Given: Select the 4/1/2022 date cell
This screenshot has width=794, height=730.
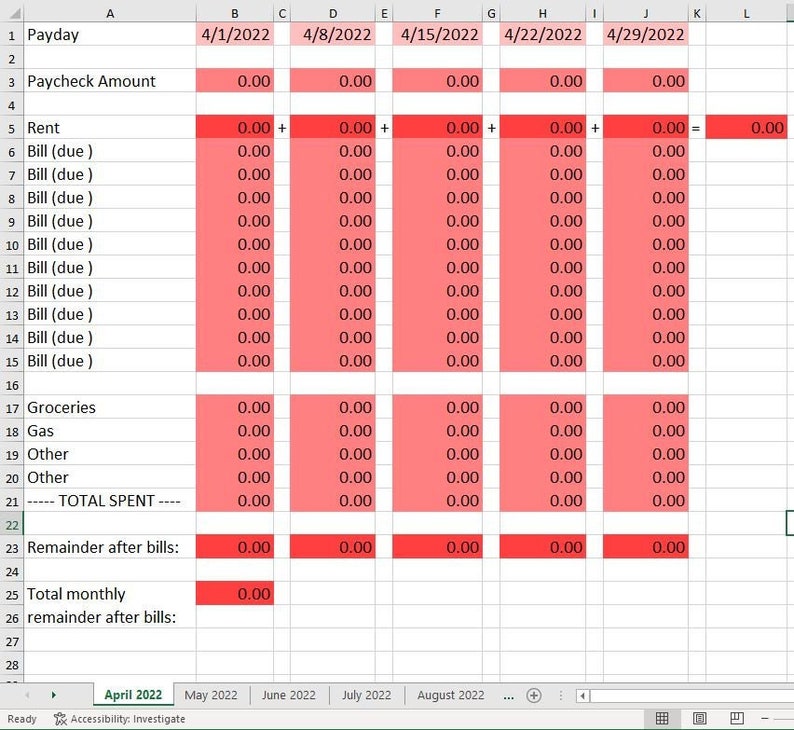Looking at the screenshot, I should coord(235,34).
